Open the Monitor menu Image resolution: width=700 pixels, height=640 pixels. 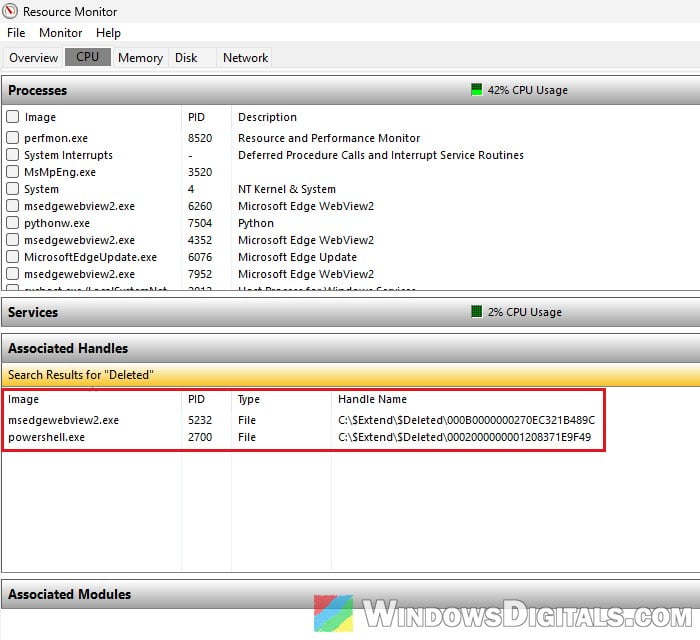pos(60,33)
